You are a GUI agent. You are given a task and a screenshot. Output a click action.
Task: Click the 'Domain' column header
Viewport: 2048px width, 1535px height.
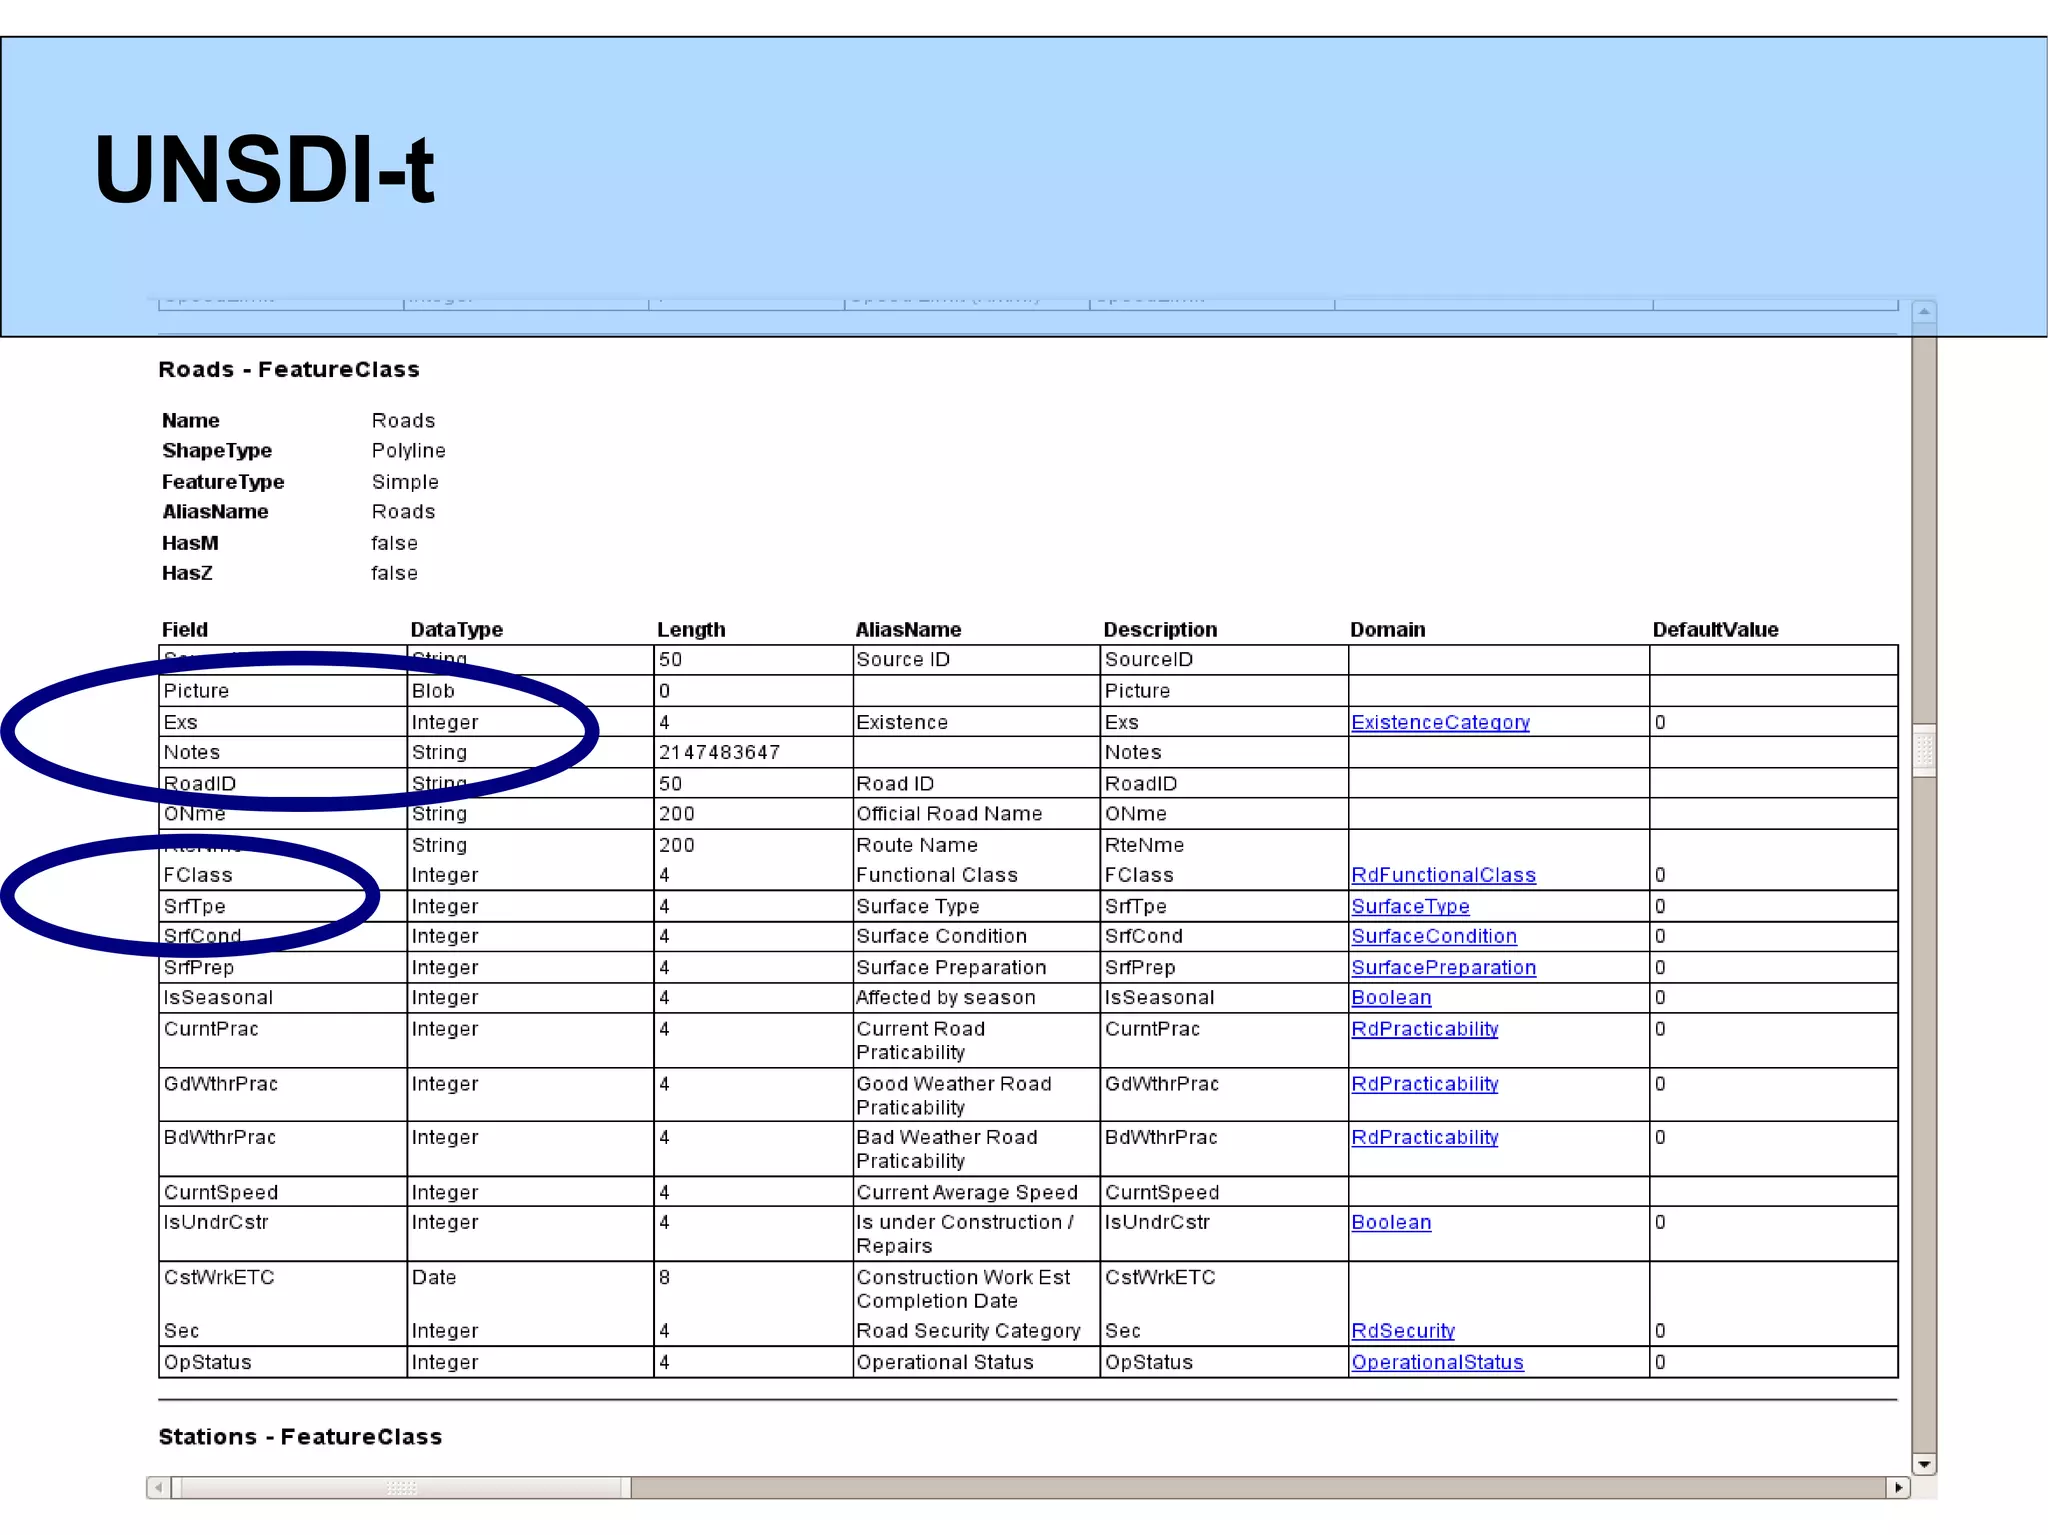pos(1387,630)
